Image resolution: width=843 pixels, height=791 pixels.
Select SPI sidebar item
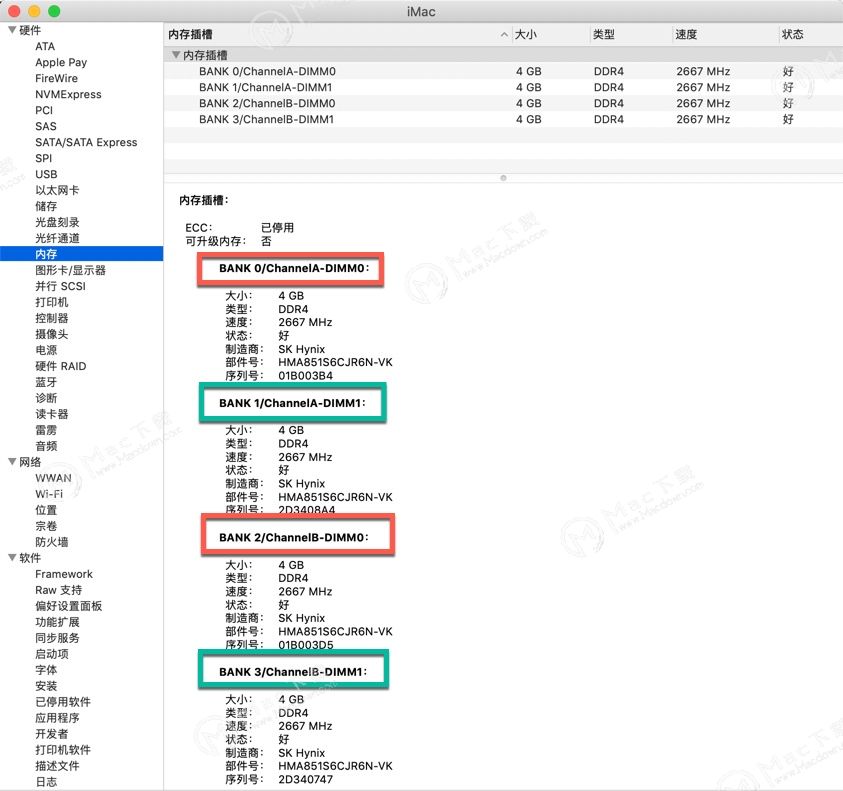tap(44, 158)
